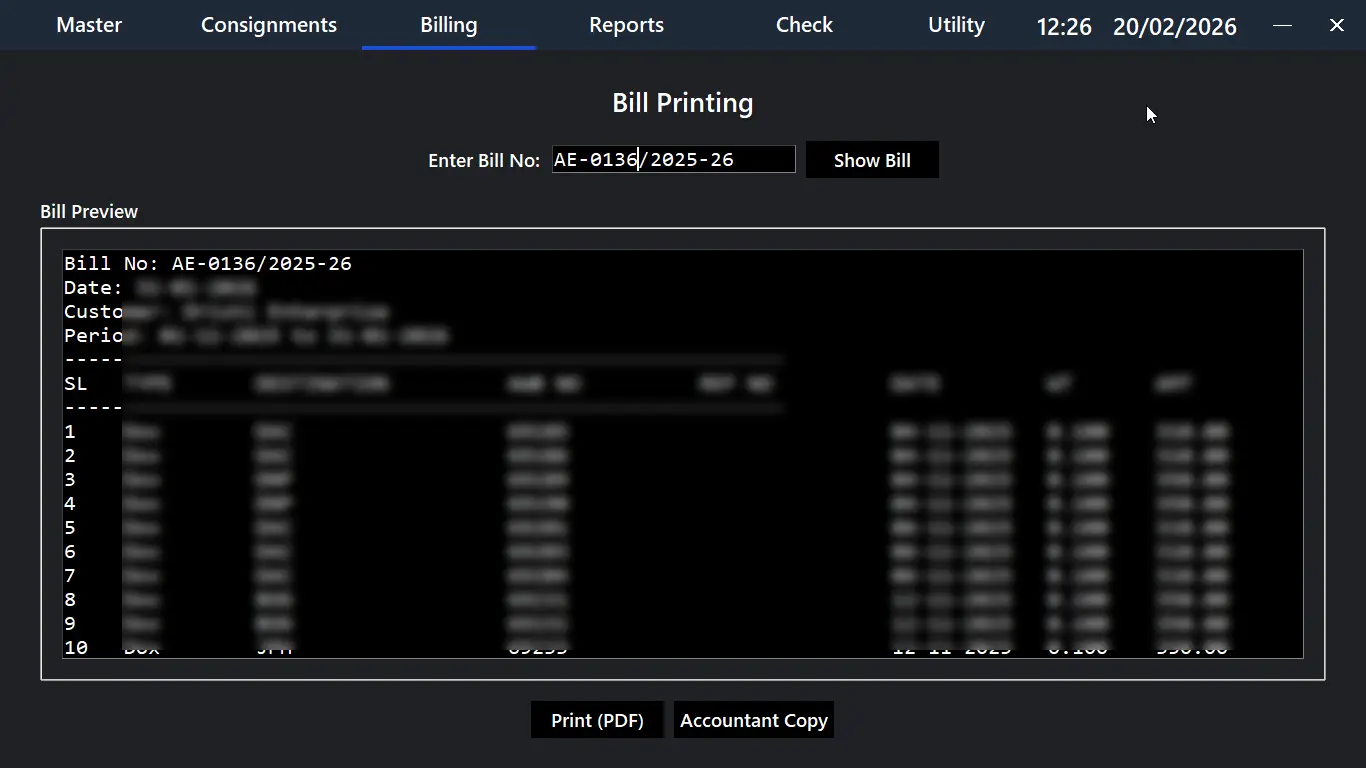
Task: Click the SL column header in preview
Action: pos(76,384)
